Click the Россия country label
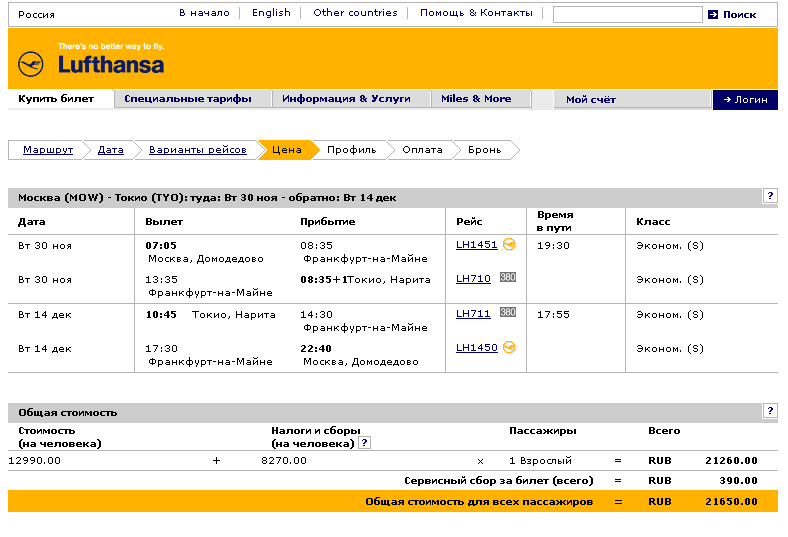Viewport: 788px width, 537px height. (36, 15)
